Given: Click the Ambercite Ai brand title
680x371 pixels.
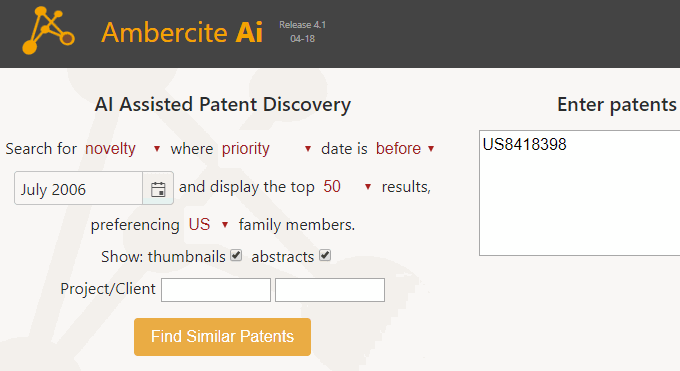Looking at the screenshot, I should tap(182, 33).
